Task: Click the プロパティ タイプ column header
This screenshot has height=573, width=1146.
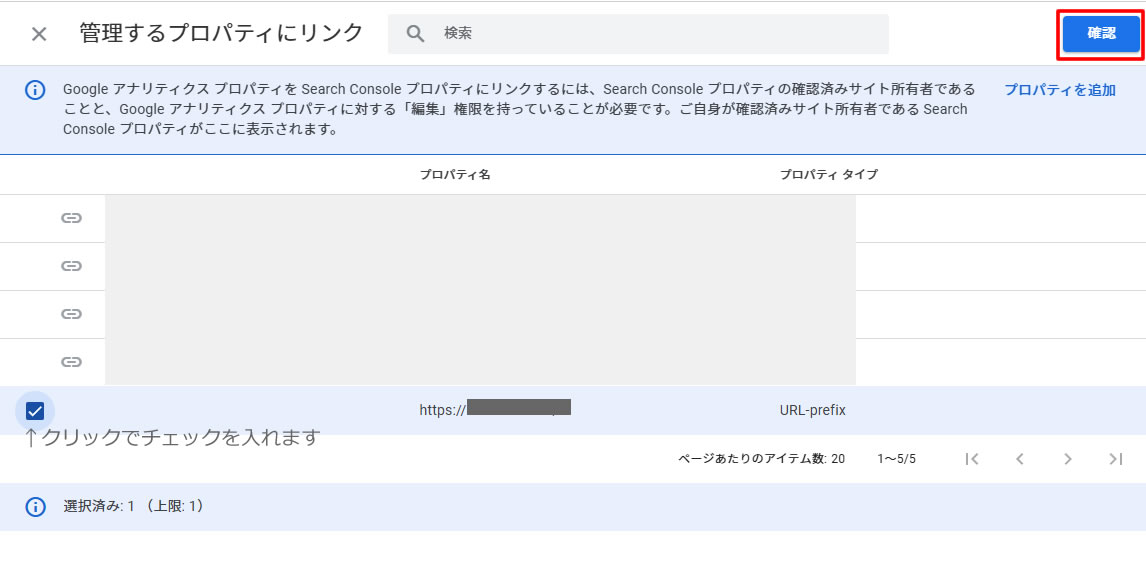Action: [x=828, y=175]
